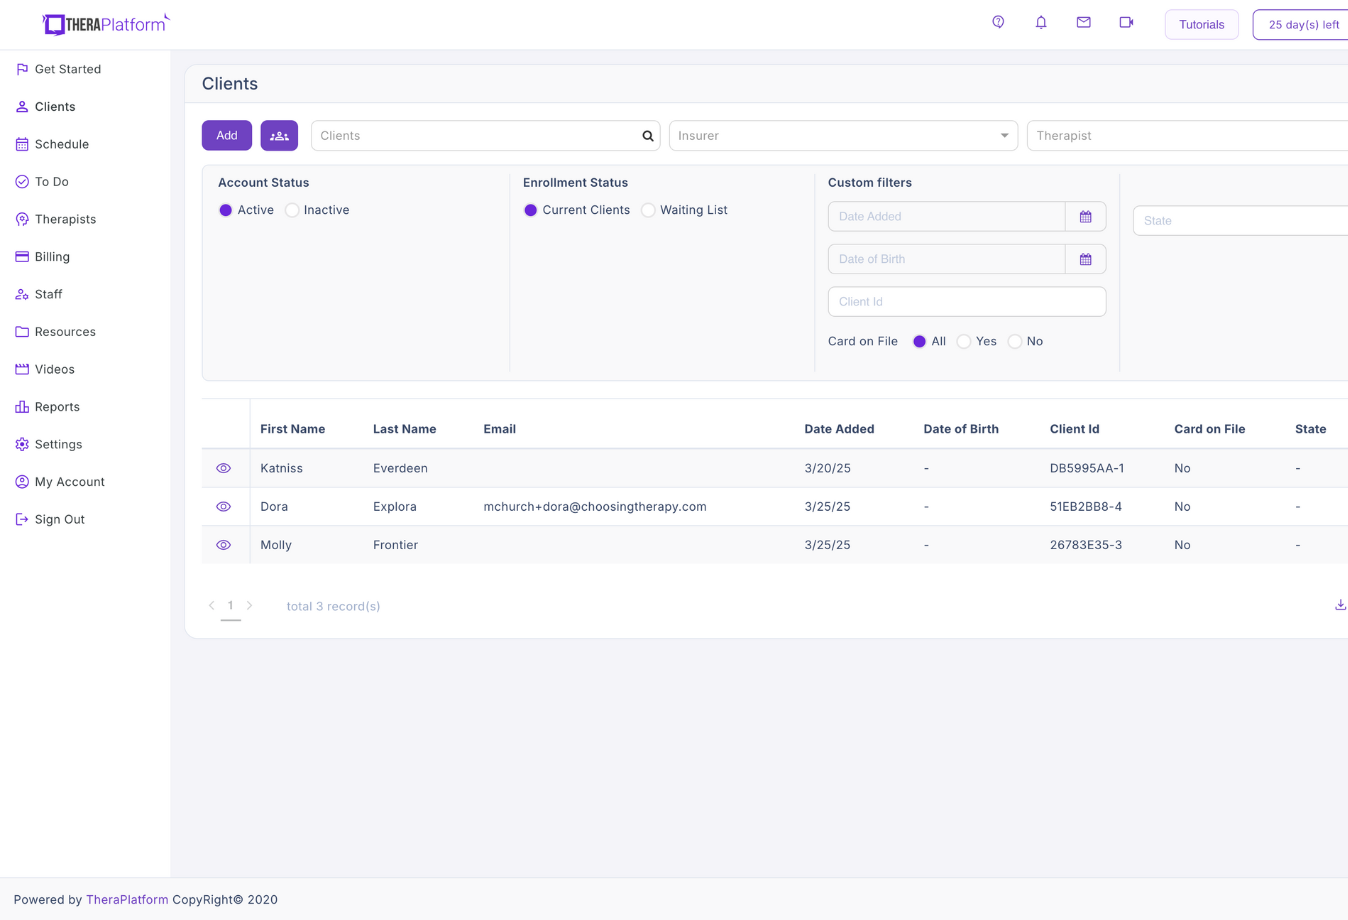Select Yes for Card on File
The image size is (1348, 920).
pyautogui.click(x=964, y=341)
